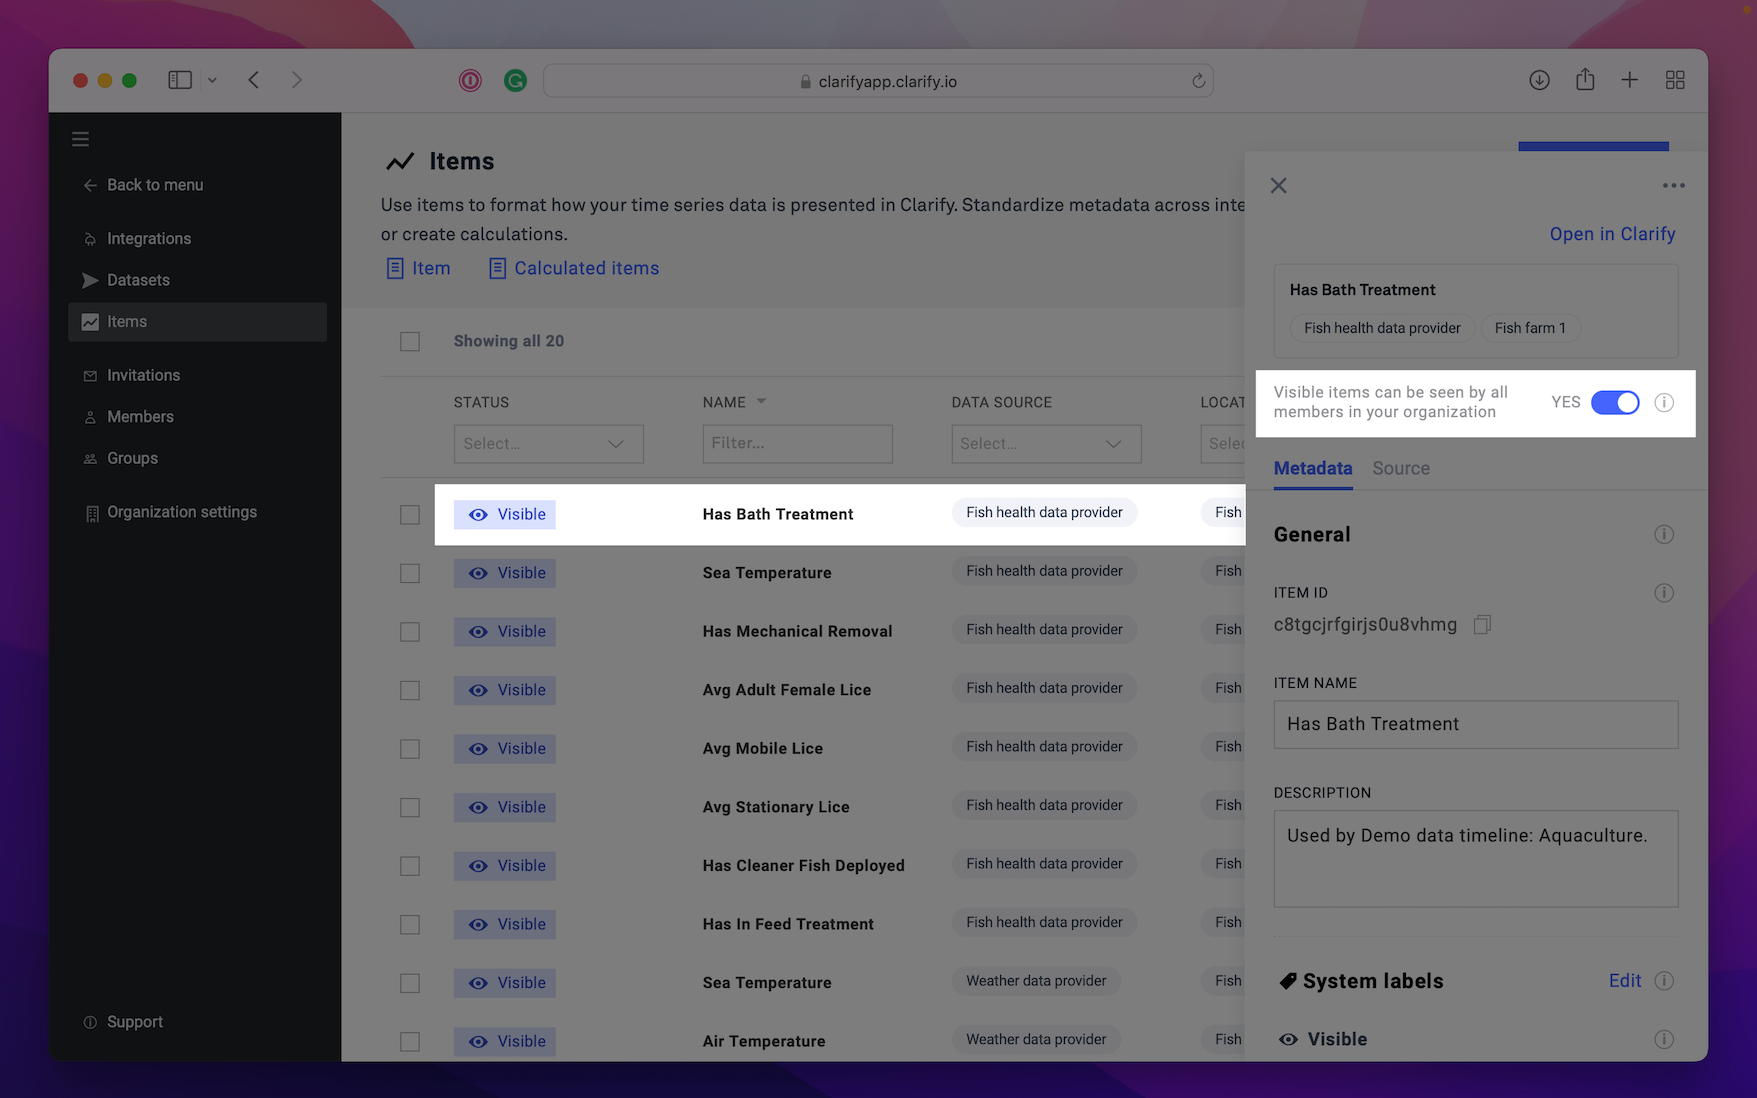The width and height of the screenshot is (1757, 1098).
Task: Click info icon next to General heading
Action: pos(1663,535)
